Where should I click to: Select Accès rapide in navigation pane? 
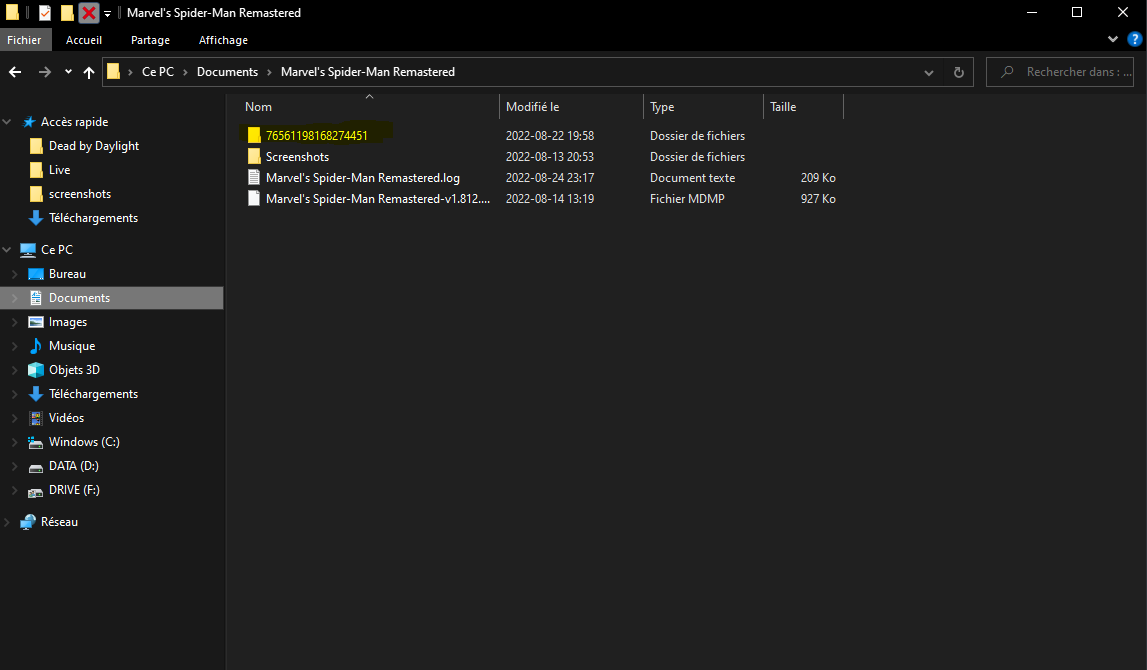[x=75, y=122]
